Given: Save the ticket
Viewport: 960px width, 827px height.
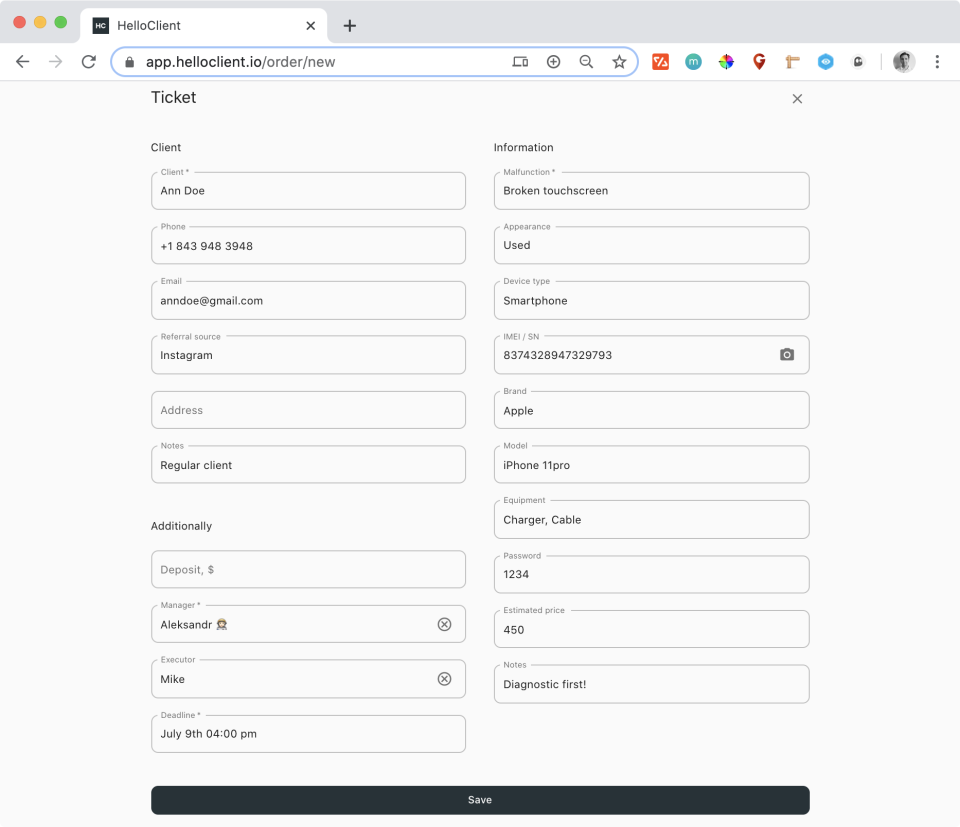Looking at the screenshot, I should 480,800.
